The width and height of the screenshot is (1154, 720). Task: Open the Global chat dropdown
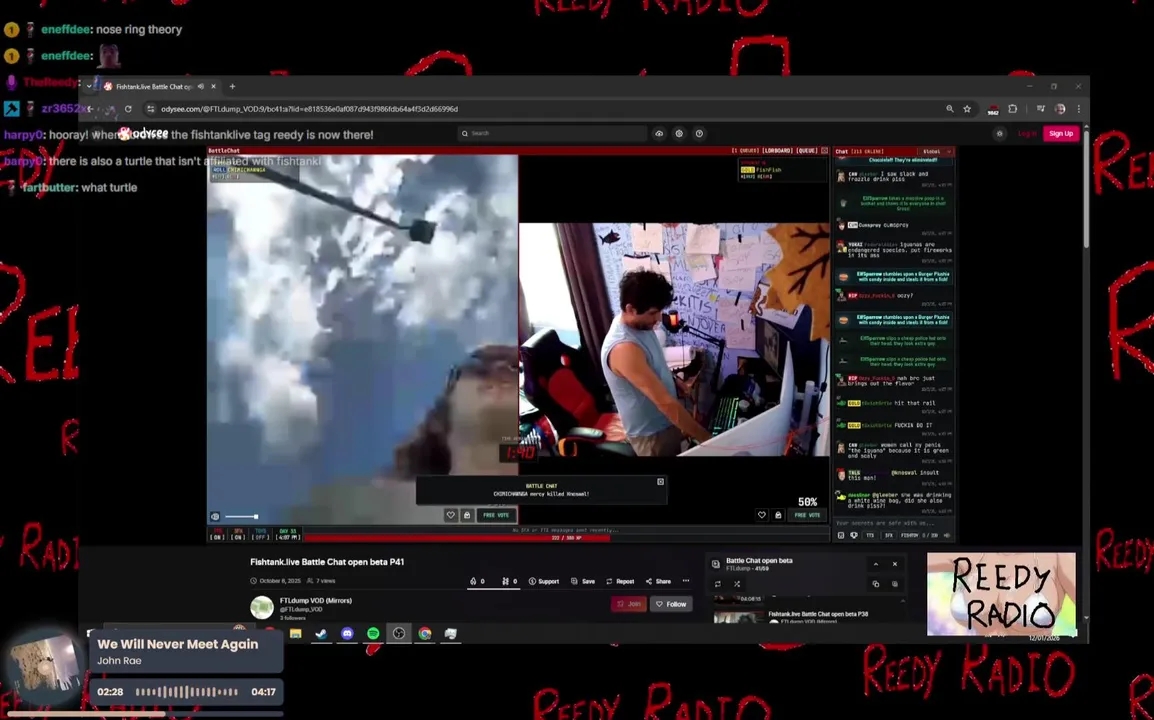(936, 152)
